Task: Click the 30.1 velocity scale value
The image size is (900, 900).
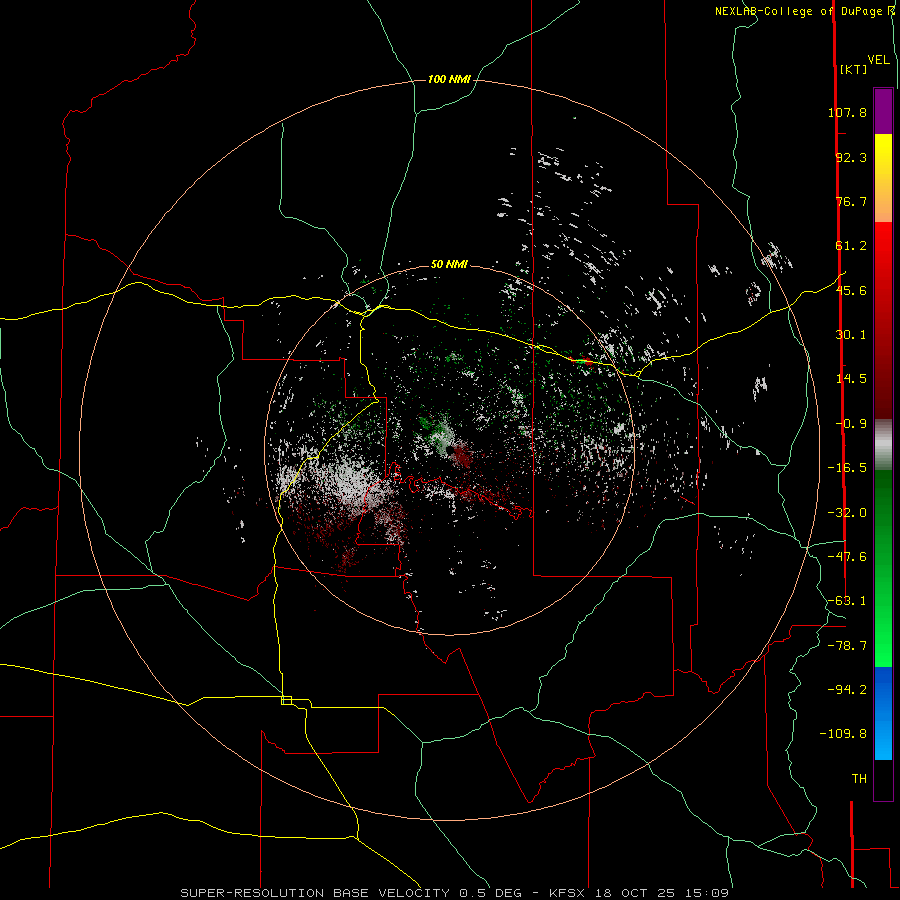Action: (x=851, y=335)
